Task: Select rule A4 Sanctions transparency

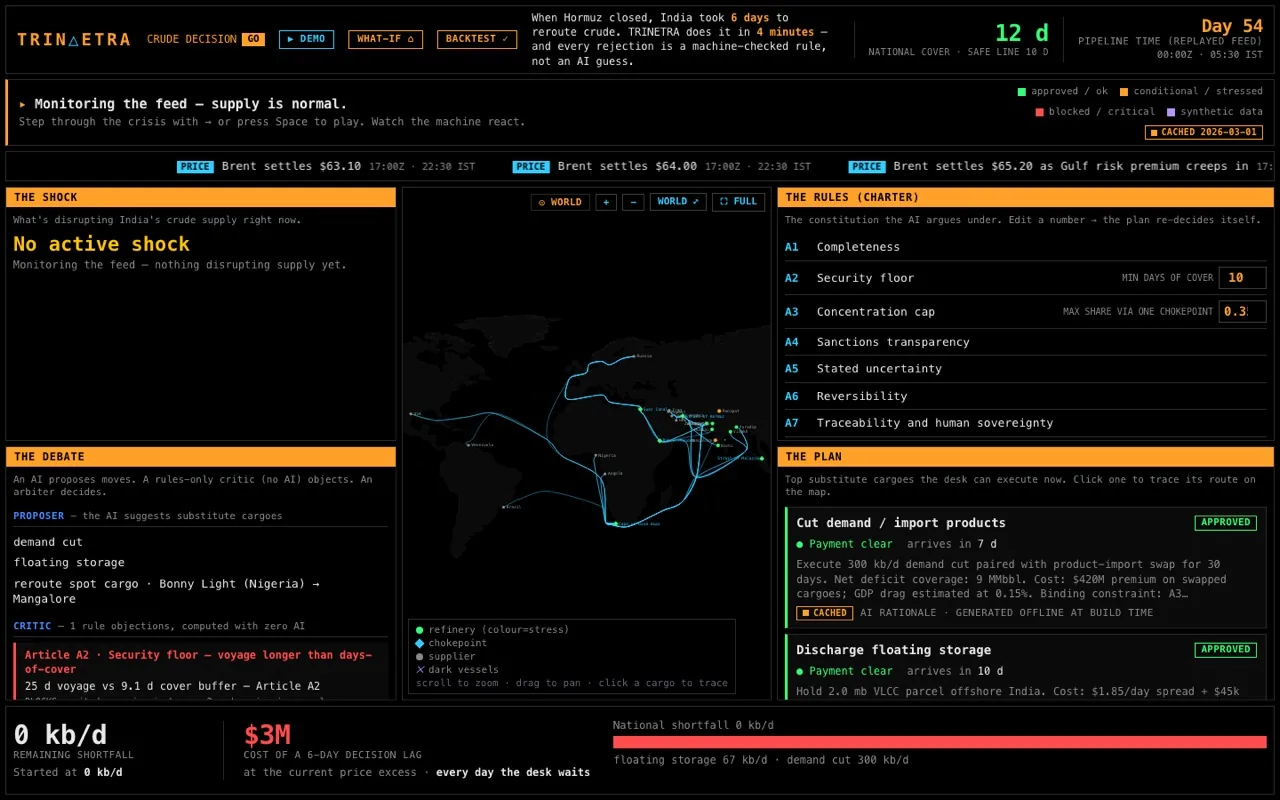Action: [x=1026, y=342]
